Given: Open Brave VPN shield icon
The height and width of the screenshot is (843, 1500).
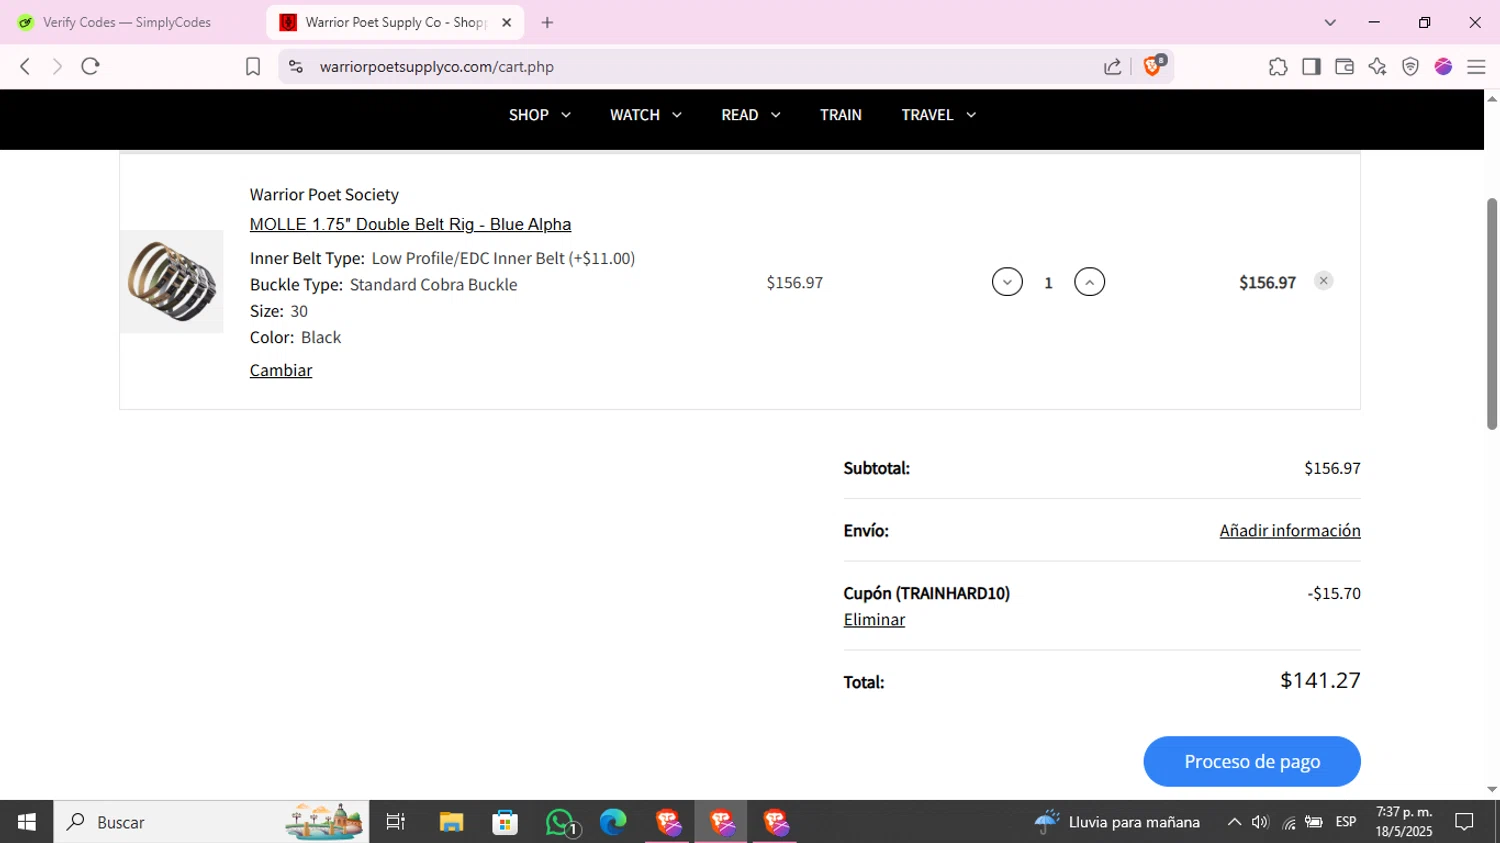Looking at the screenshot, I should point(1410,66).
